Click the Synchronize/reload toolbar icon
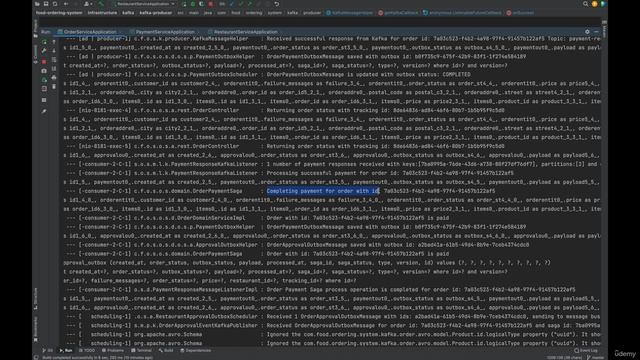The height and width of the screenshot is (360, 640). (x=55, y=4)
